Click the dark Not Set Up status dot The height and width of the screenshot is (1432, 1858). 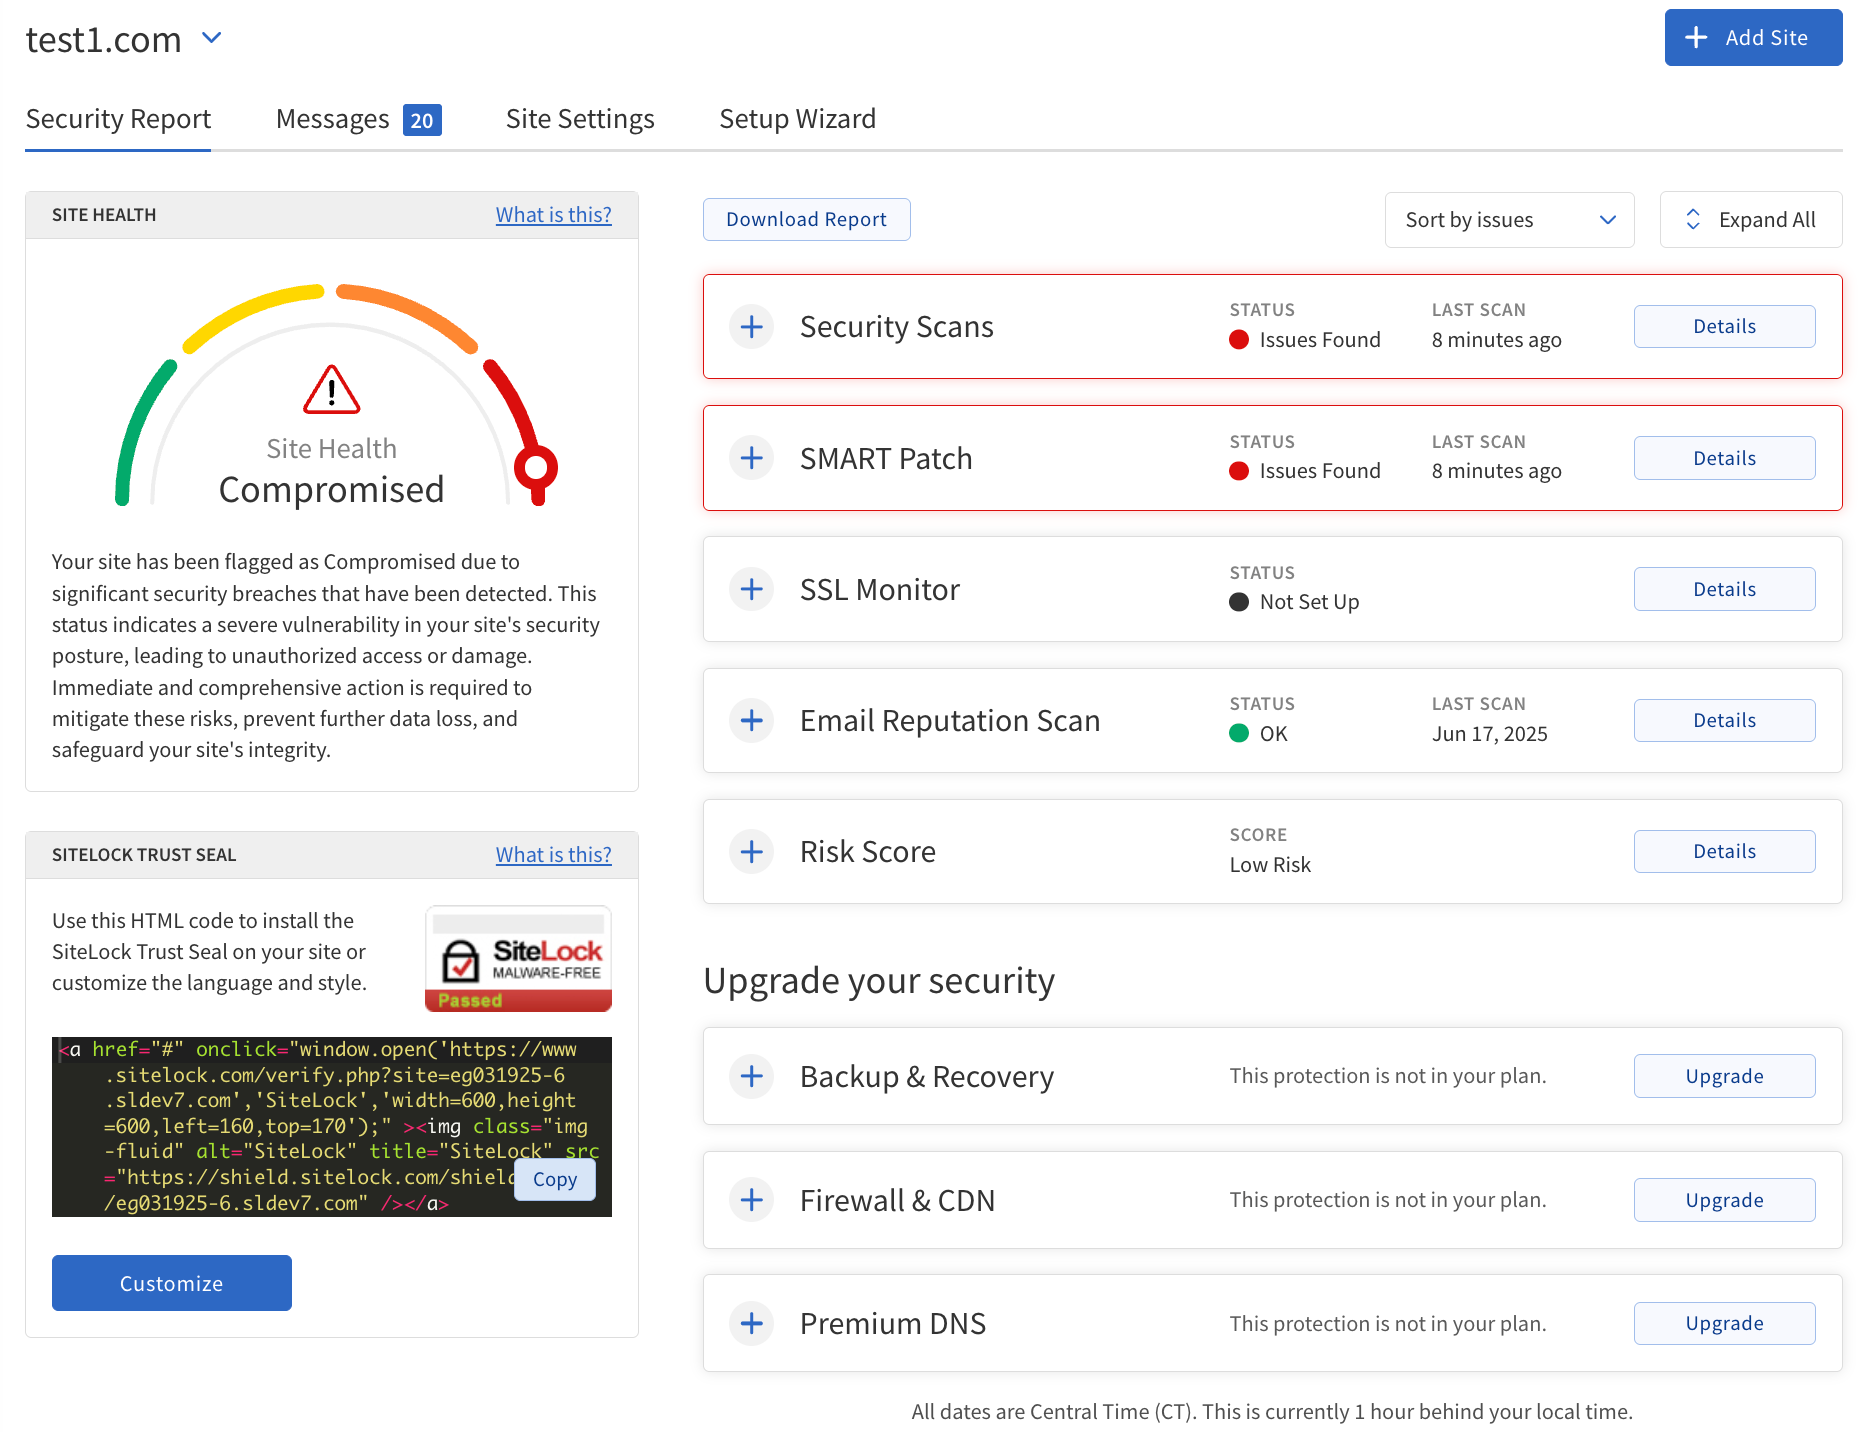[1239, 602]
